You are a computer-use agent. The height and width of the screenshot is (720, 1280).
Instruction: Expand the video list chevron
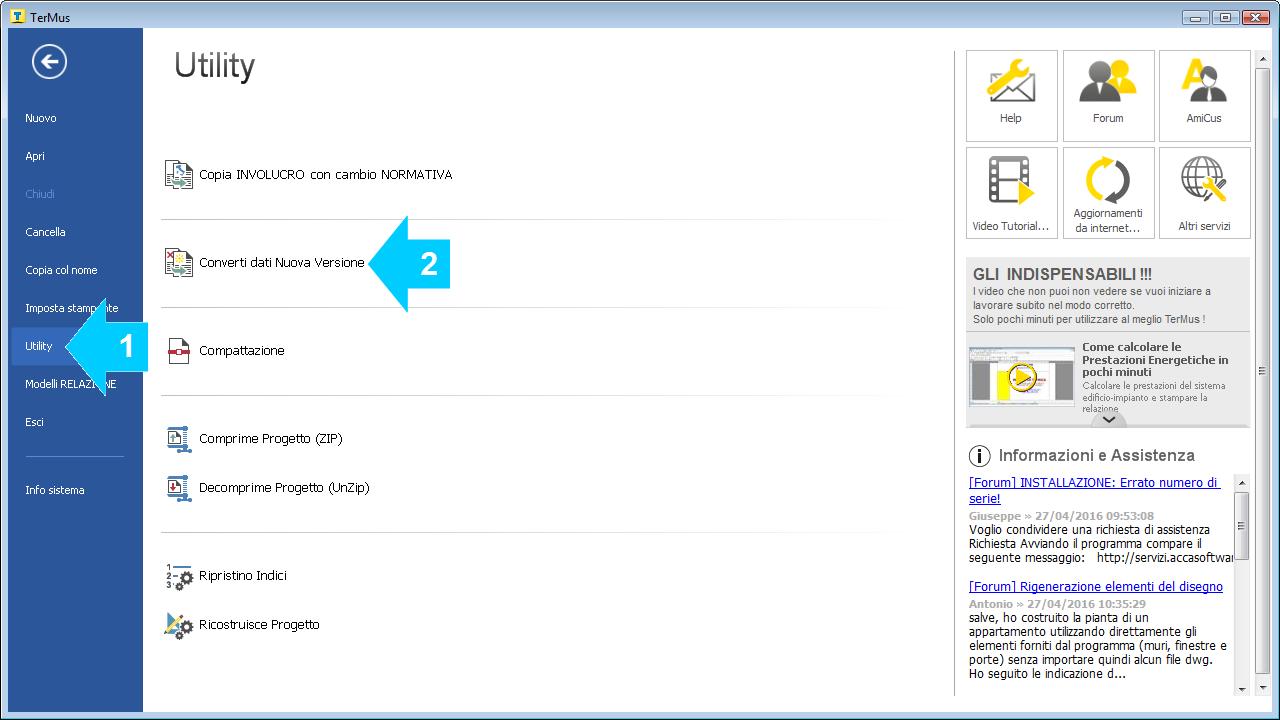1108,419
